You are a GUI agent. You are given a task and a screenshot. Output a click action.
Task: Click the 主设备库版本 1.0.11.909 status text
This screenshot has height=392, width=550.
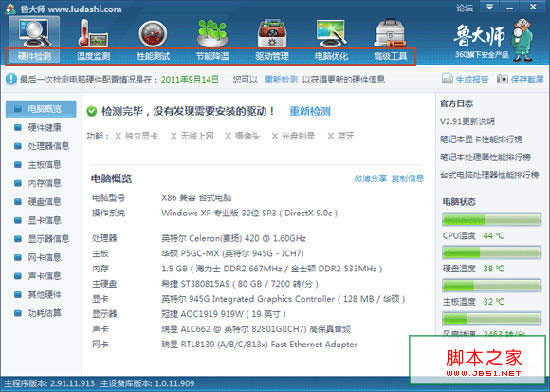click(x=147, y=384)
